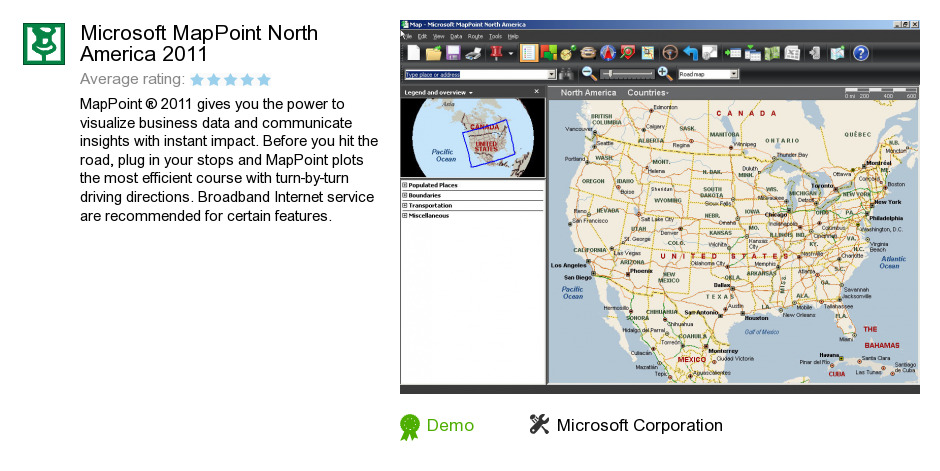Open the View menu
Image resolution: width=940 pixels, height=471 pixels.
(x=439, y=37)
